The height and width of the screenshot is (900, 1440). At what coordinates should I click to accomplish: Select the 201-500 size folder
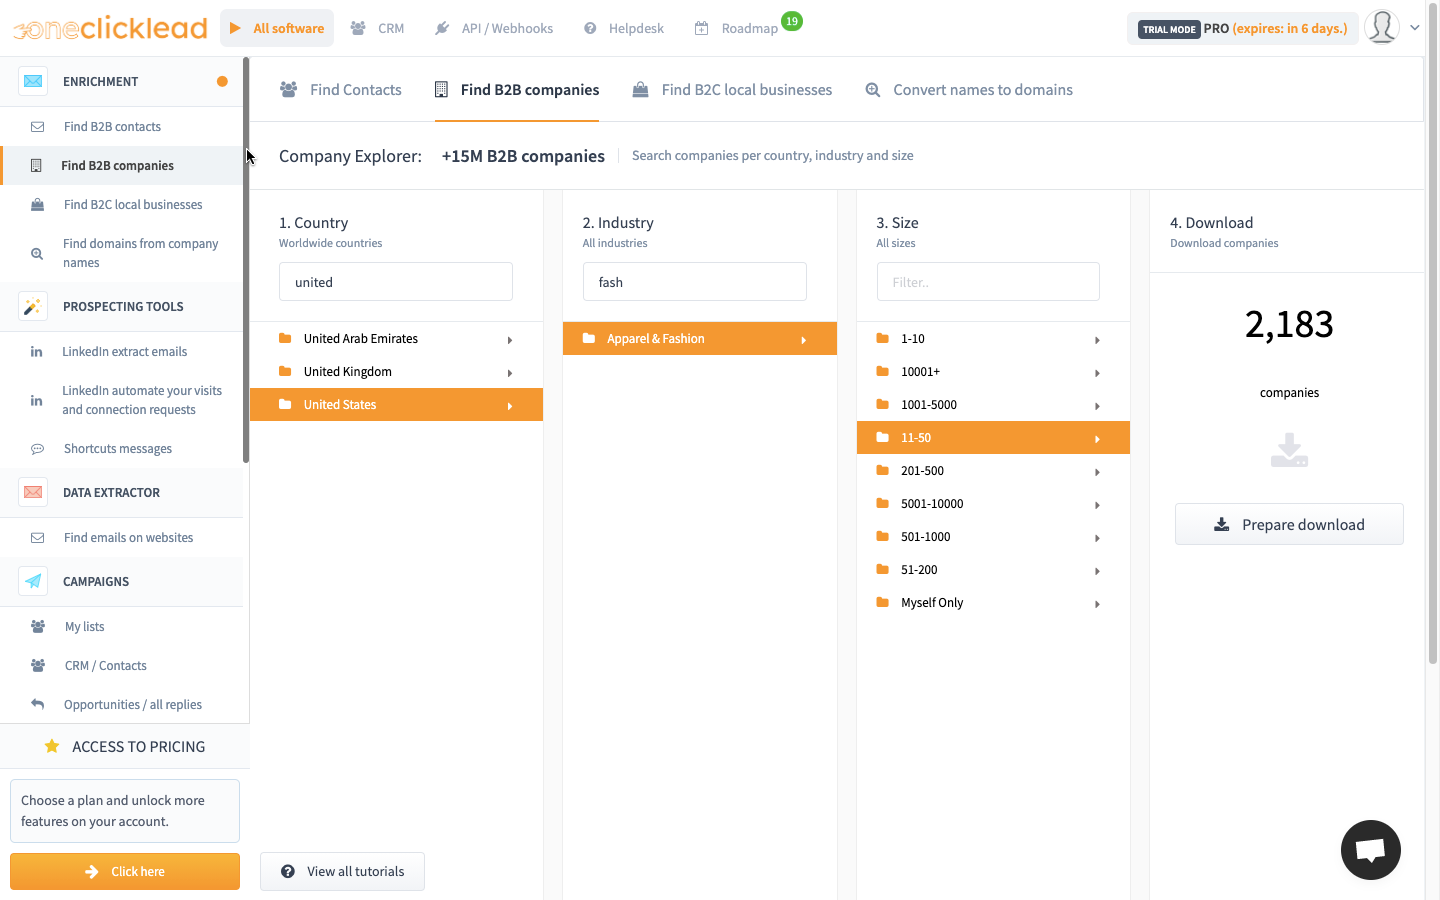click(x=993, y=471)
